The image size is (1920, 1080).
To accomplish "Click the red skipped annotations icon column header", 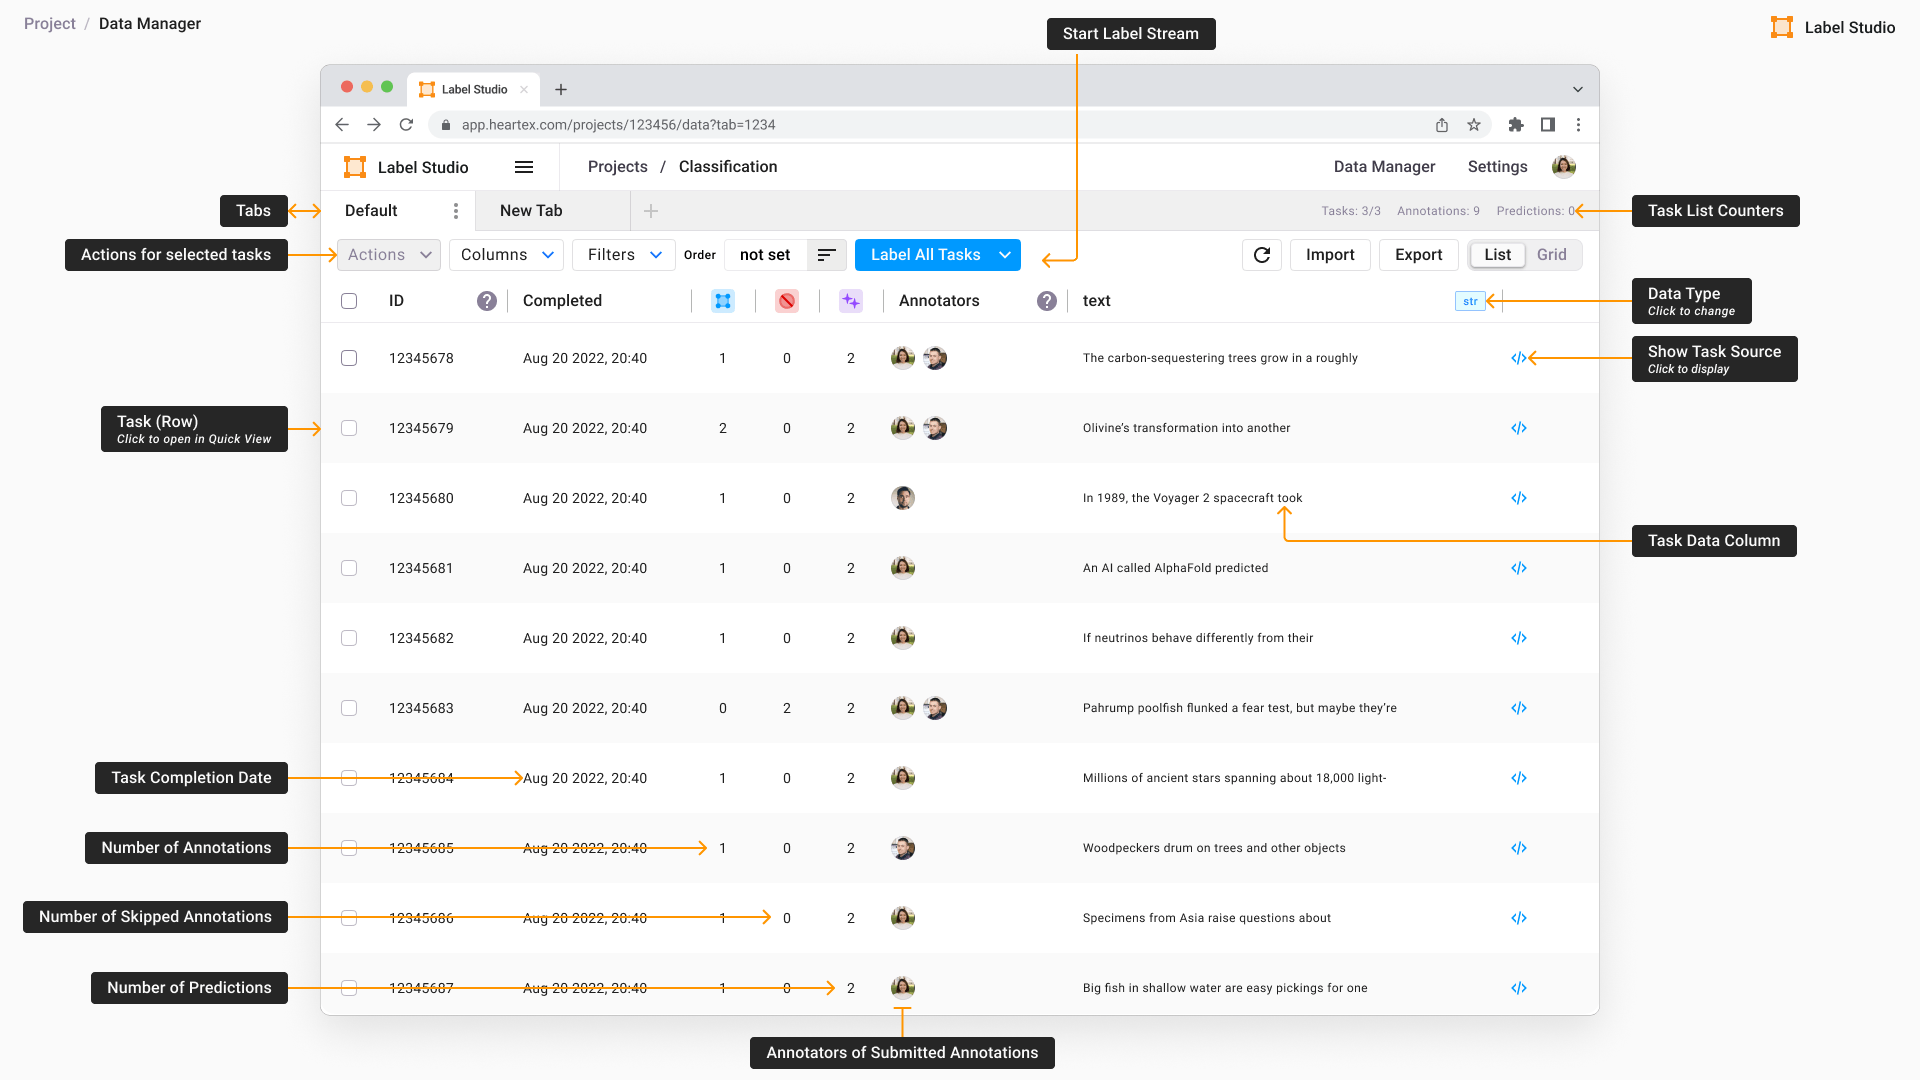I will click(x=787, y=299).
